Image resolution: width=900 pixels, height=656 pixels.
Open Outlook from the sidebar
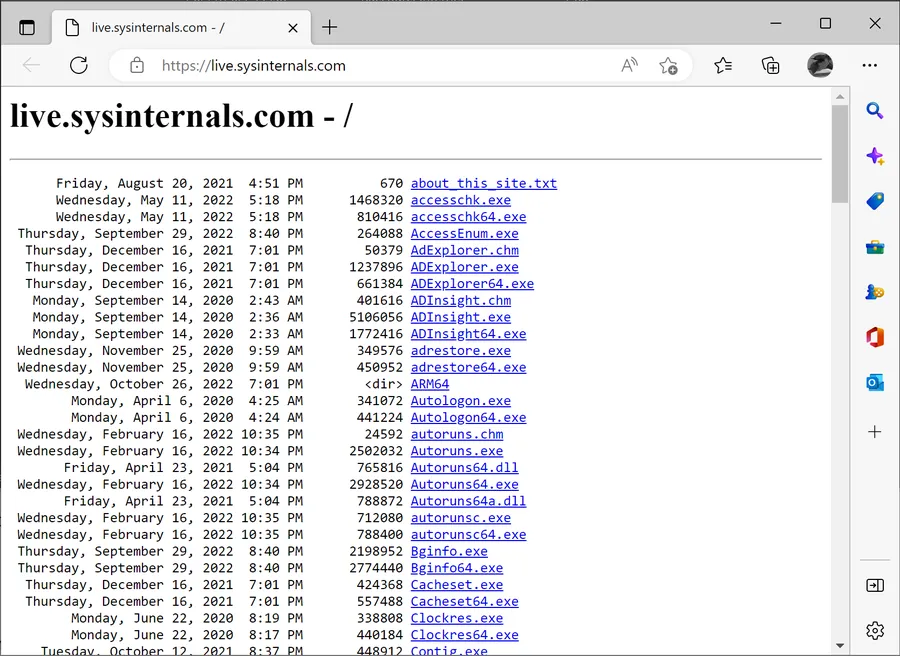[875, 382]
